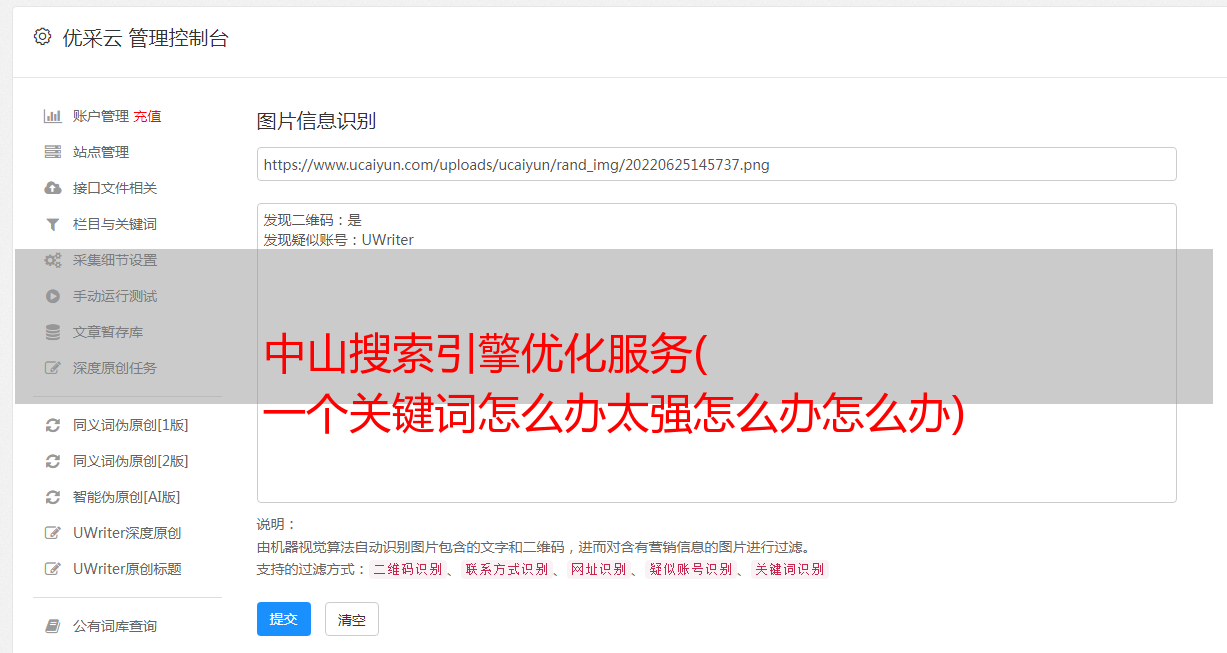Click the gears icon beside 采集细节设置

(x=53, y=260)
